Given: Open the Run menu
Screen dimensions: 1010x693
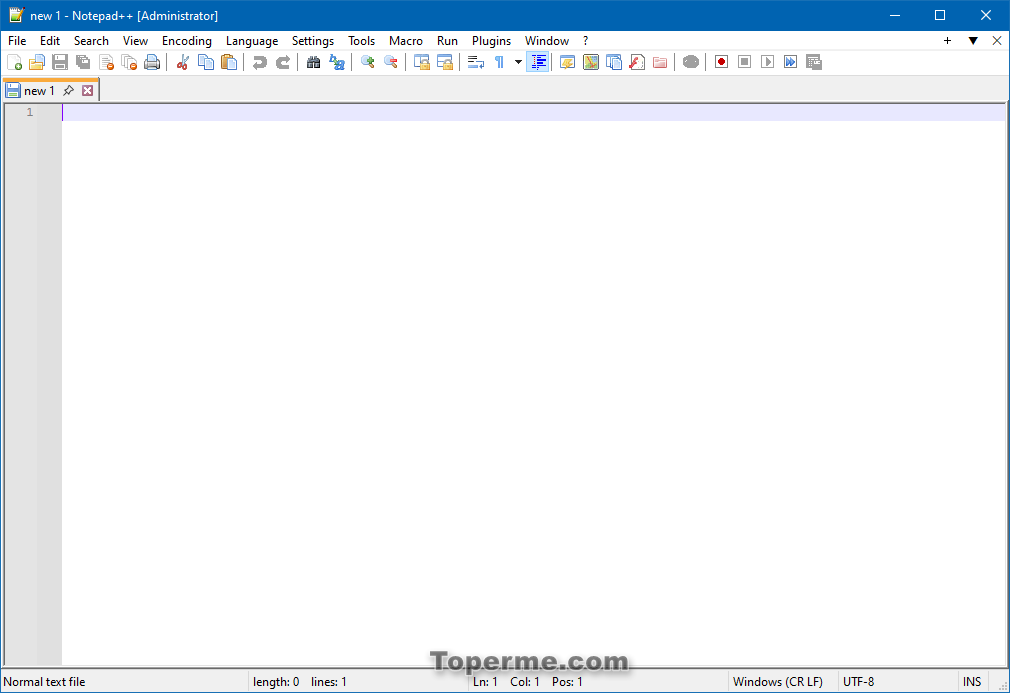Looking at the screenshot, I should (447, 41).
